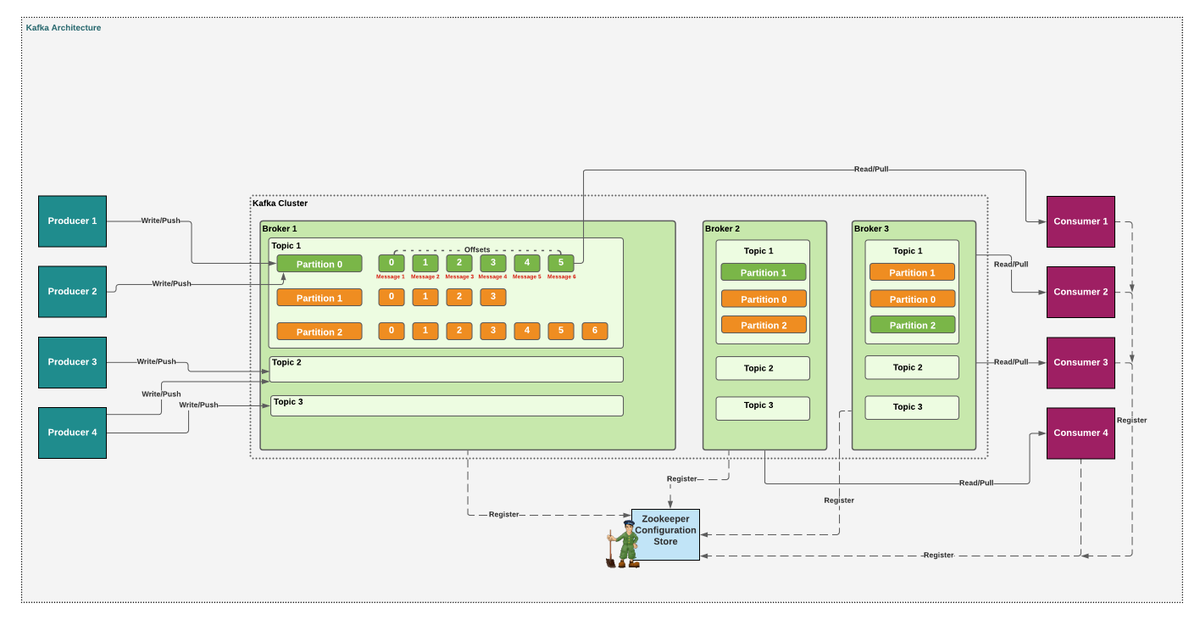Click the Producer 3 box
The width and height of the screenshot is (1200, 620).
pyautogui.click(x=72, y=362)
